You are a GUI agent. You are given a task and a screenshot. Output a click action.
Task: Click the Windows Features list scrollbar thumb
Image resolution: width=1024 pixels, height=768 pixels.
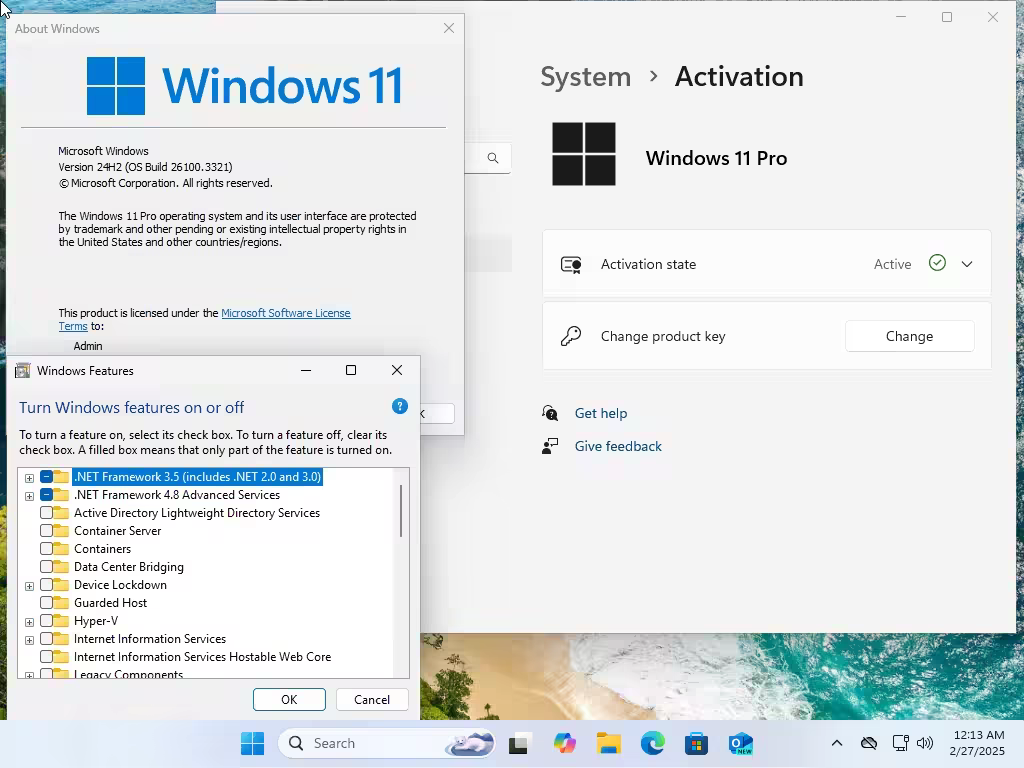point(401,511)
